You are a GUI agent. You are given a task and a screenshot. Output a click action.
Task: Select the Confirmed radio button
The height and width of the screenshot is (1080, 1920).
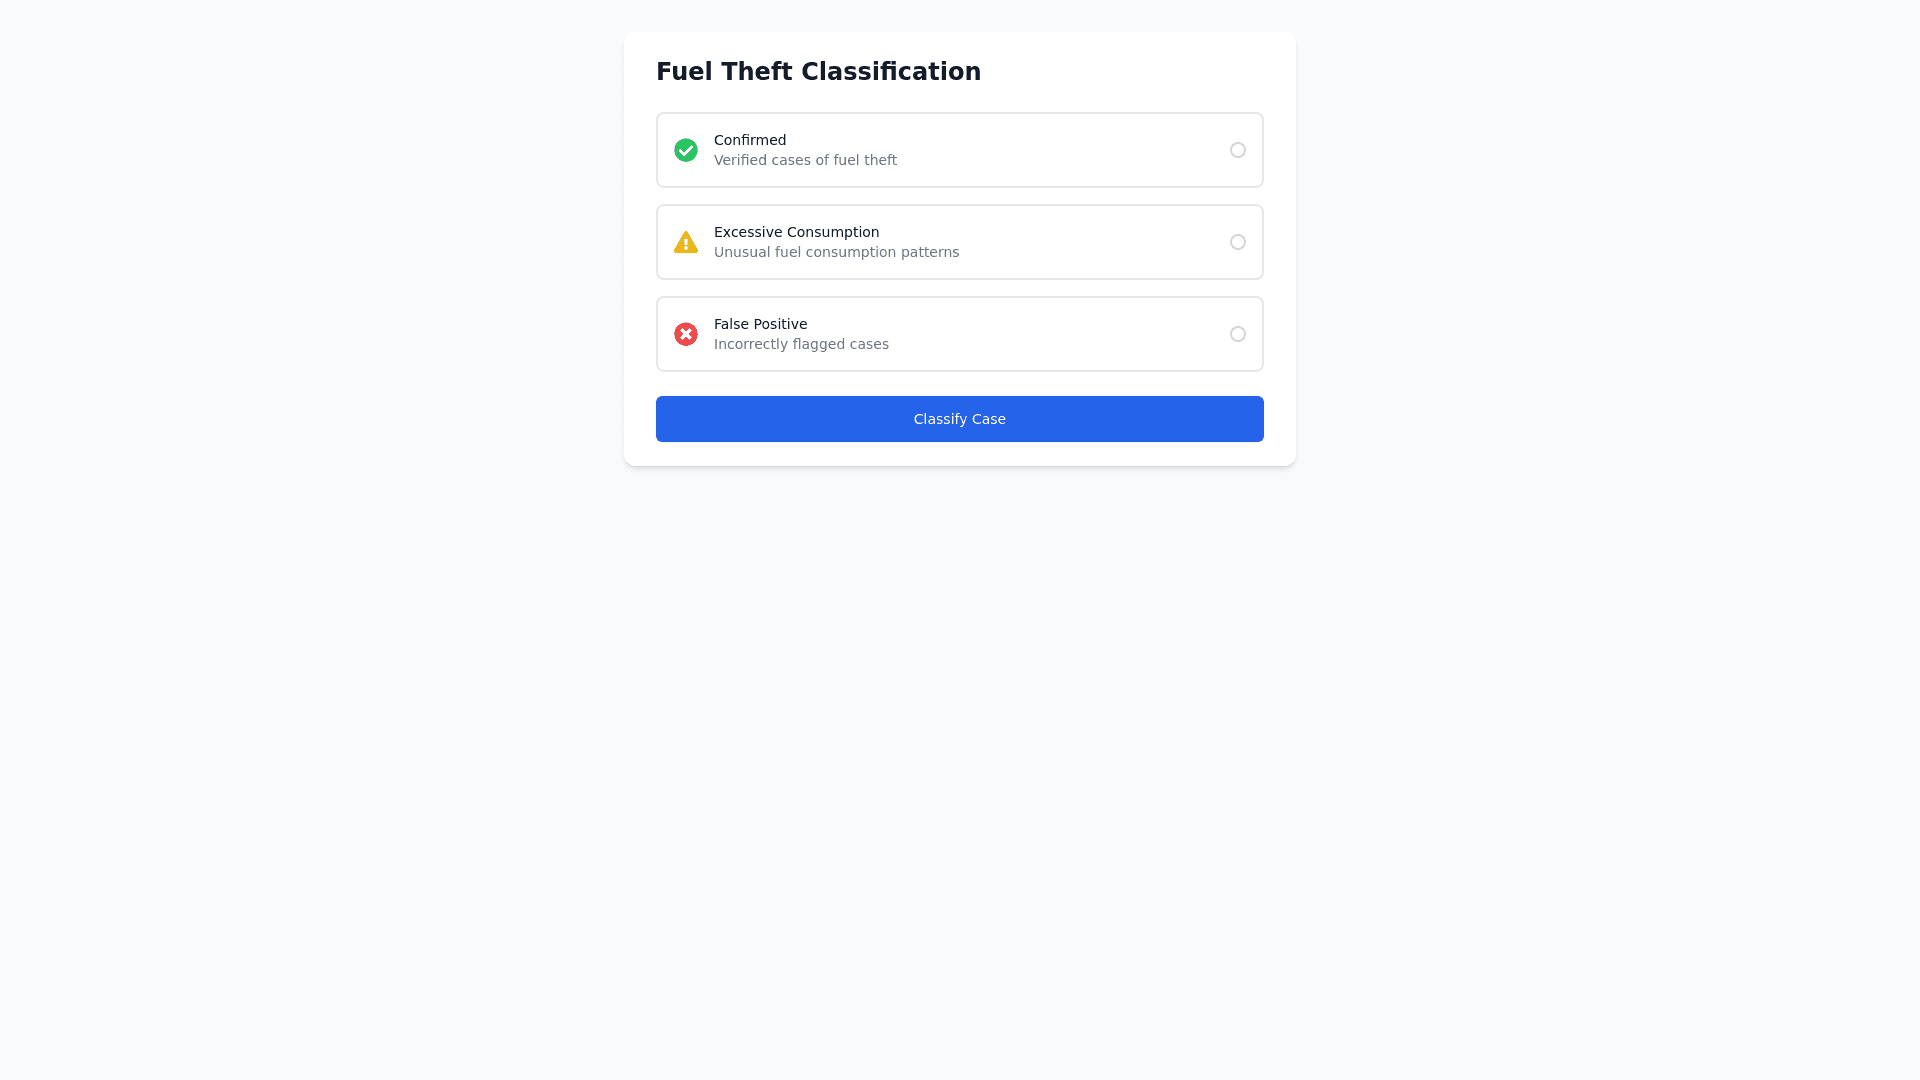tap(1238, 150)
